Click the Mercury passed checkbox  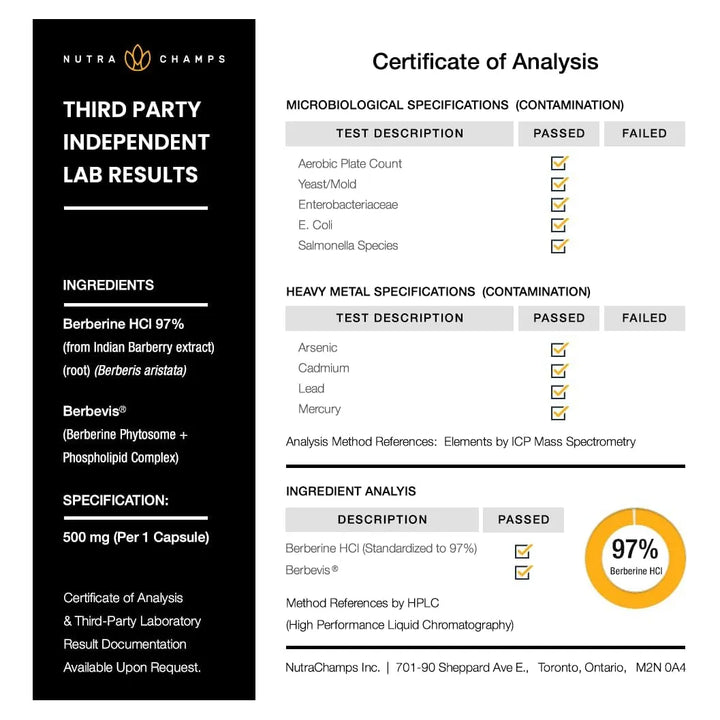tap(559, 411)
